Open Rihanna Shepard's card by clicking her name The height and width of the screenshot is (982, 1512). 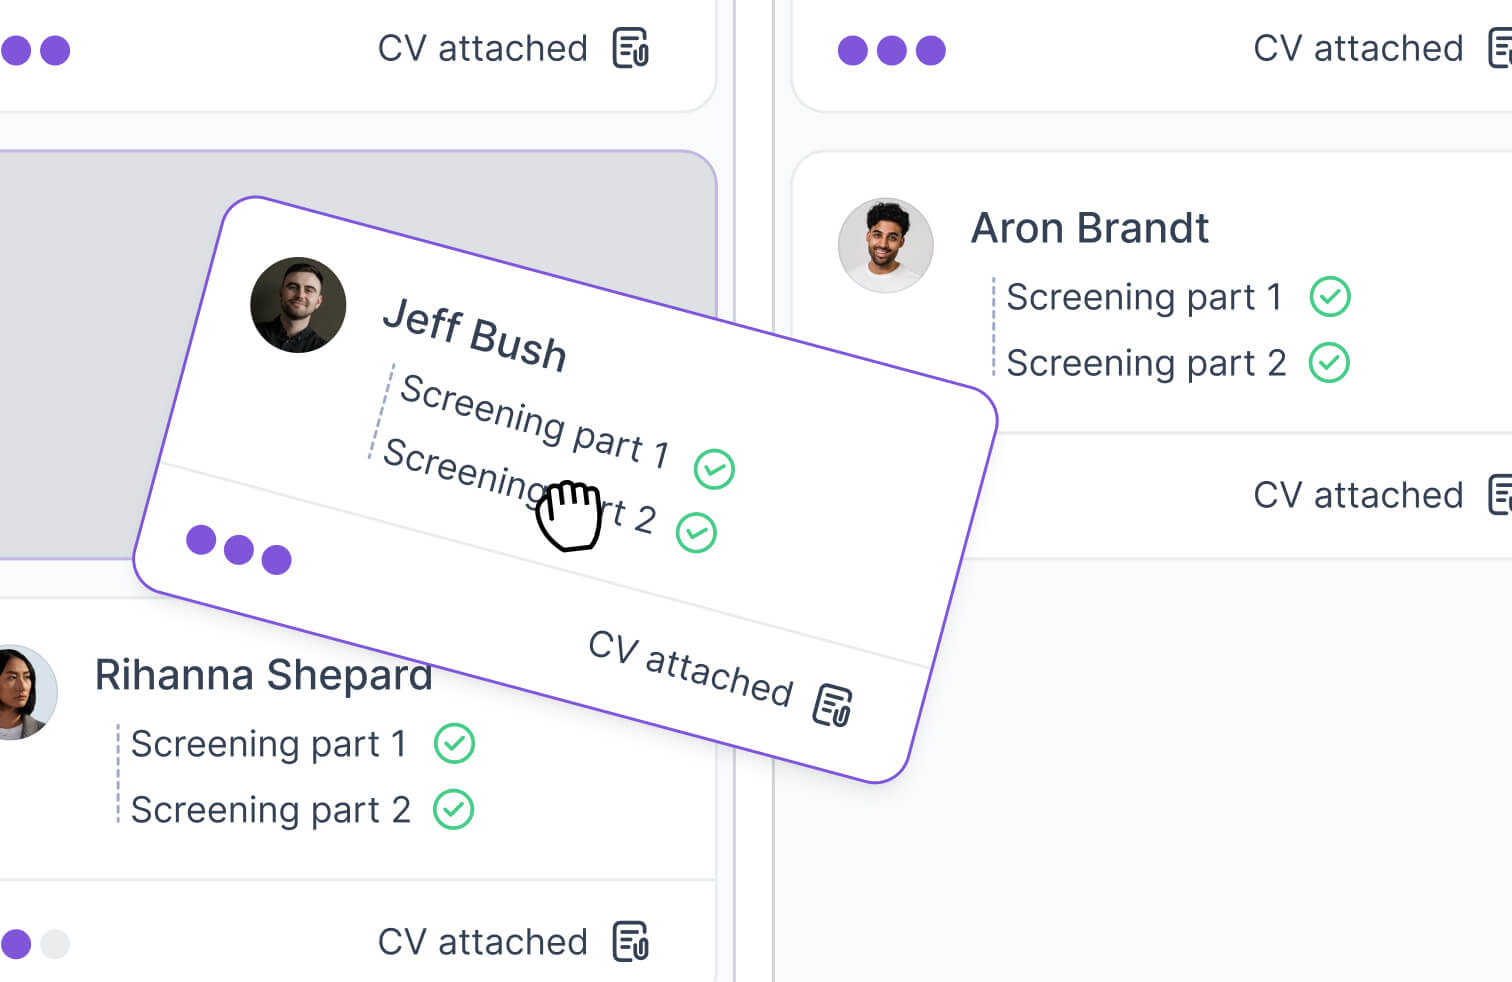coord(263,675)
